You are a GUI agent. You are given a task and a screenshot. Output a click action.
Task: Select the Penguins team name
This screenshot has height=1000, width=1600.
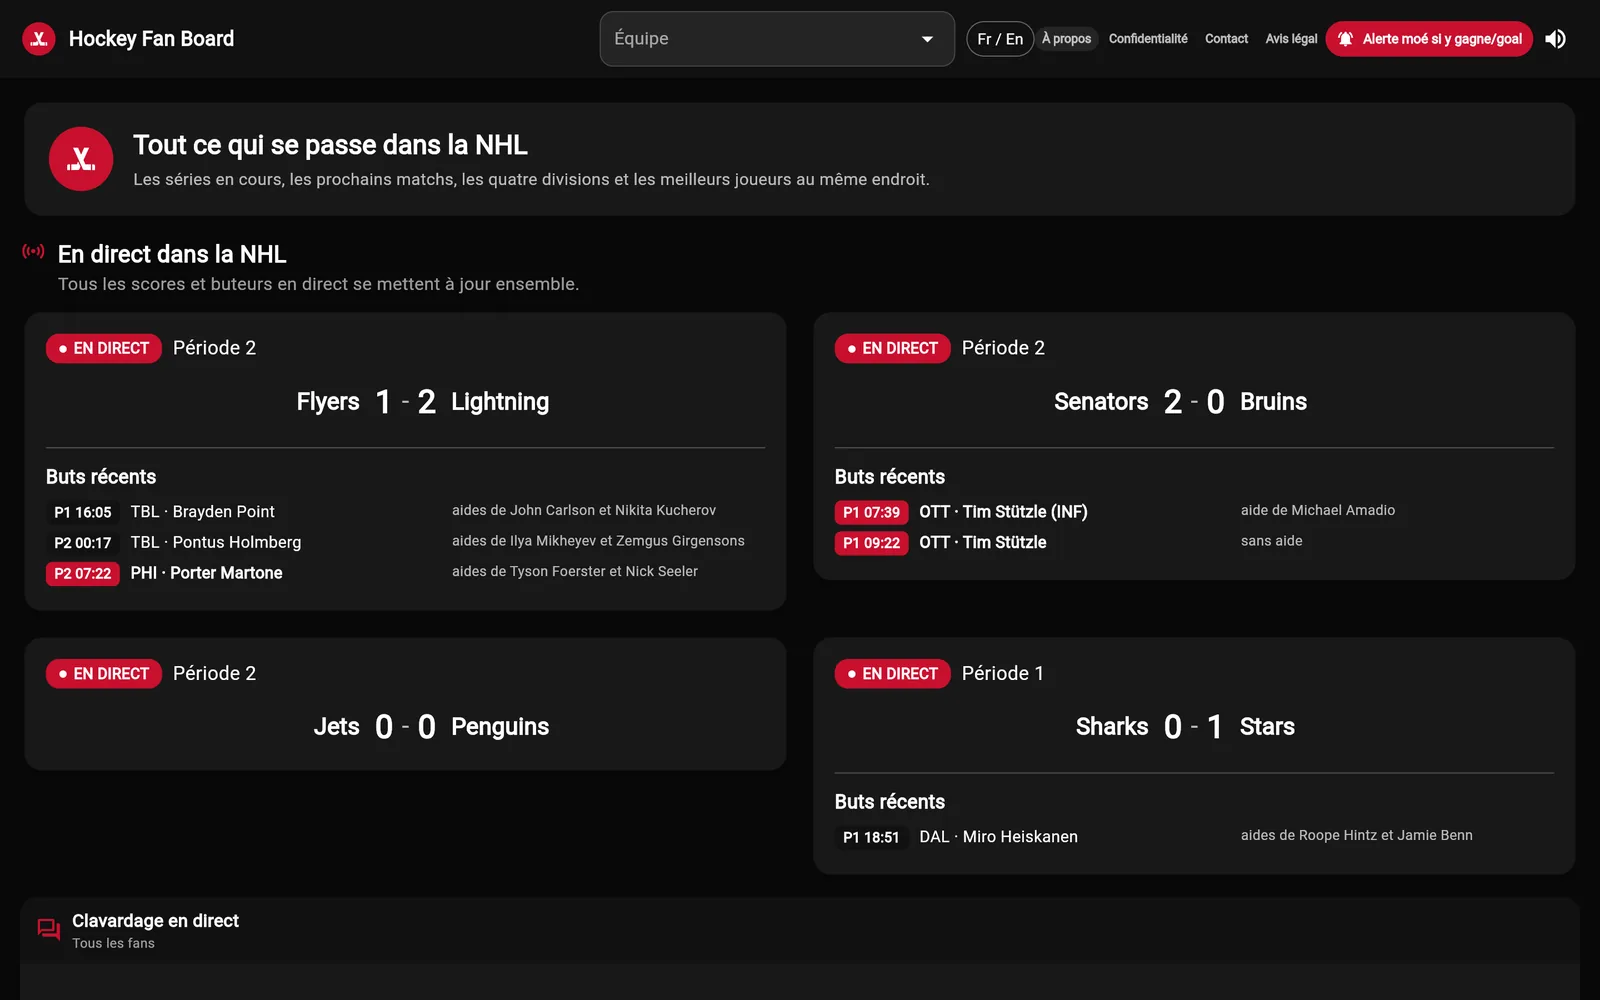[500, 727]
